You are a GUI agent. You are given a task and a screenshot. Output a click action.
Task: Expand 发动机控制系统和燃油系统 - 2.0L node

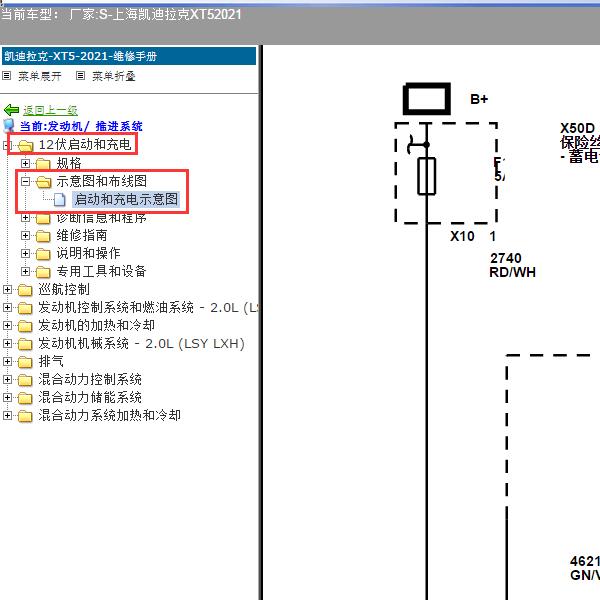click(x=7, y=307)
